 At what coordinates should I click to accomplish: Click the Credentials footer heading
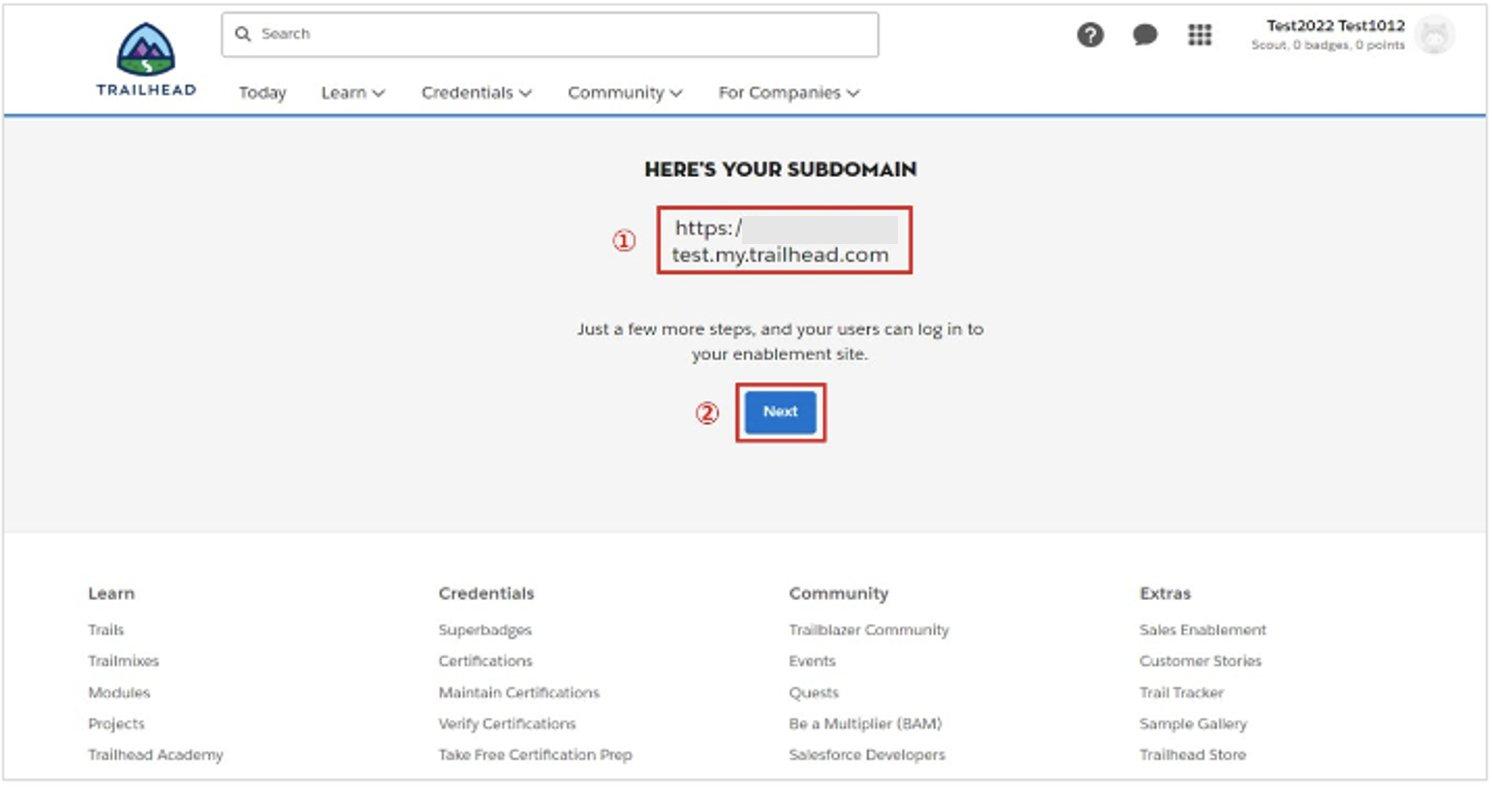pyautogui.click(x=486, y=593)
